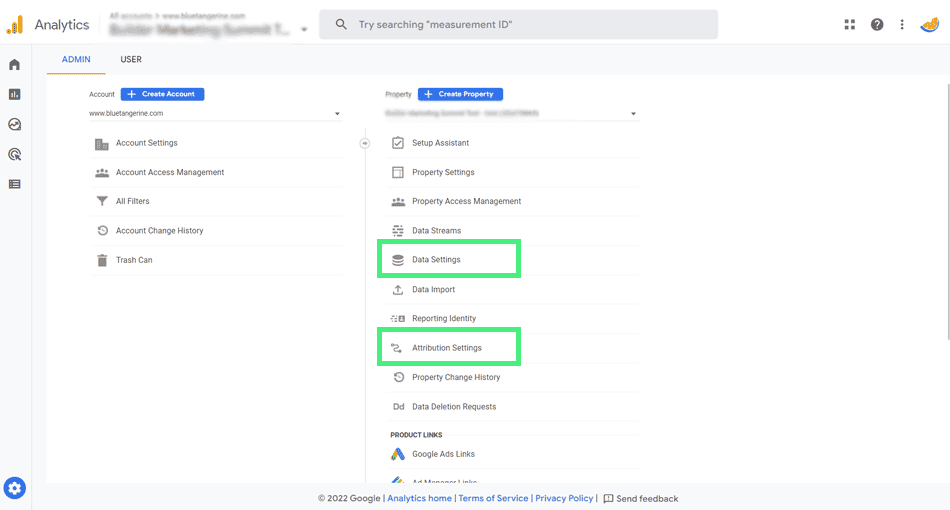
Task: Open Trash Can text
Action: point(134,260)
